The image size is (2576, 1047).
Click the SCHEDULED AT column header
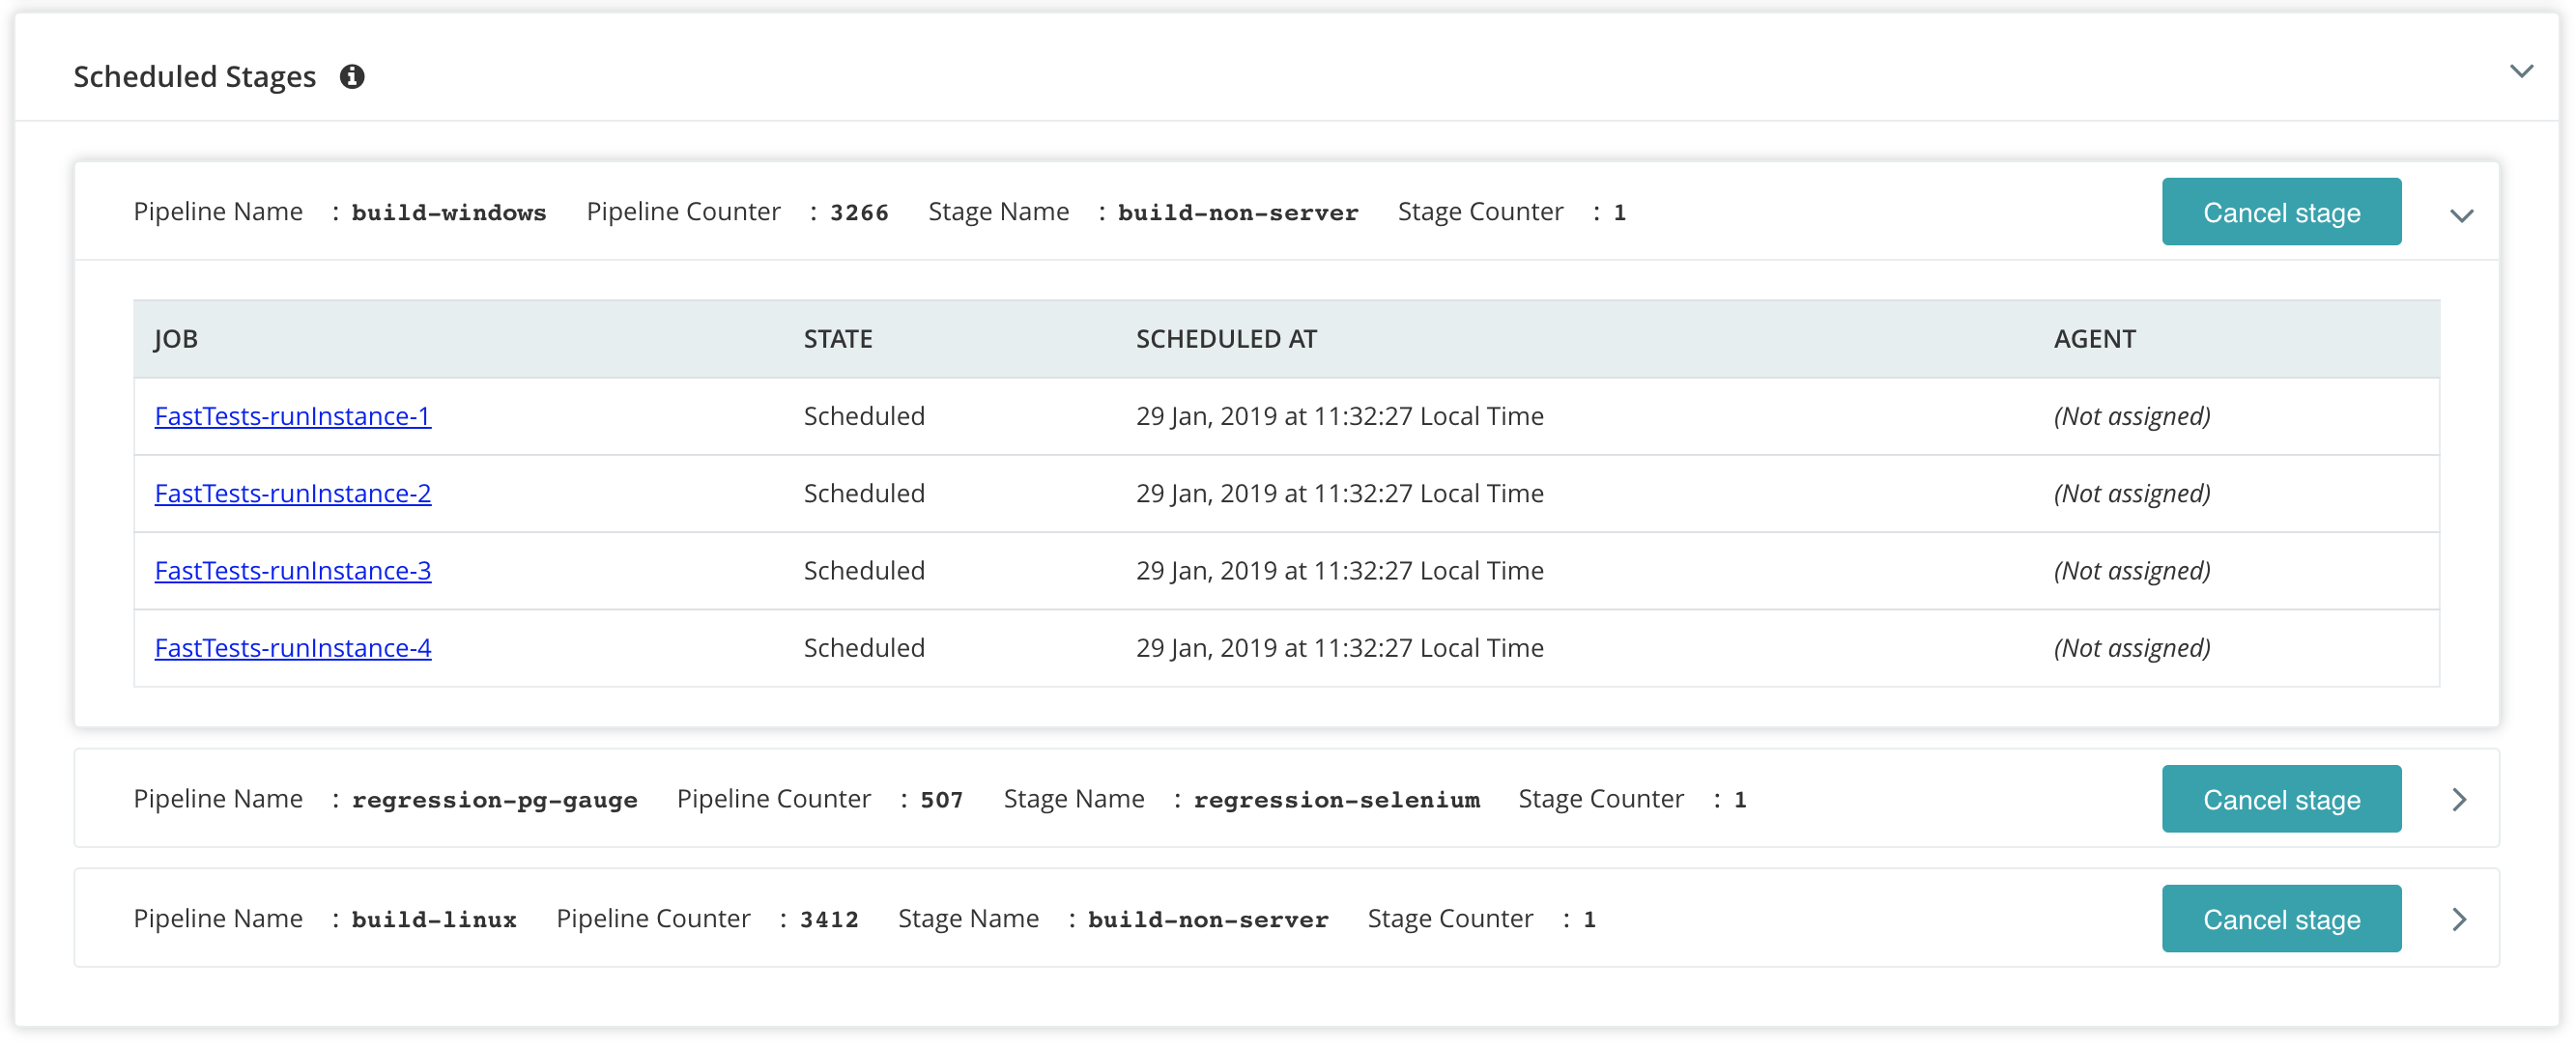point(1226,339)
